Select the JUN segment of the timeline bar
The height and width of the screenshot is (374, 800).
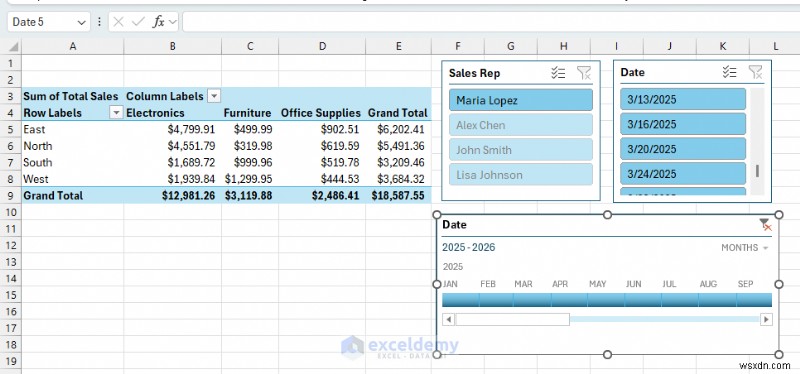tap(642, 300)
